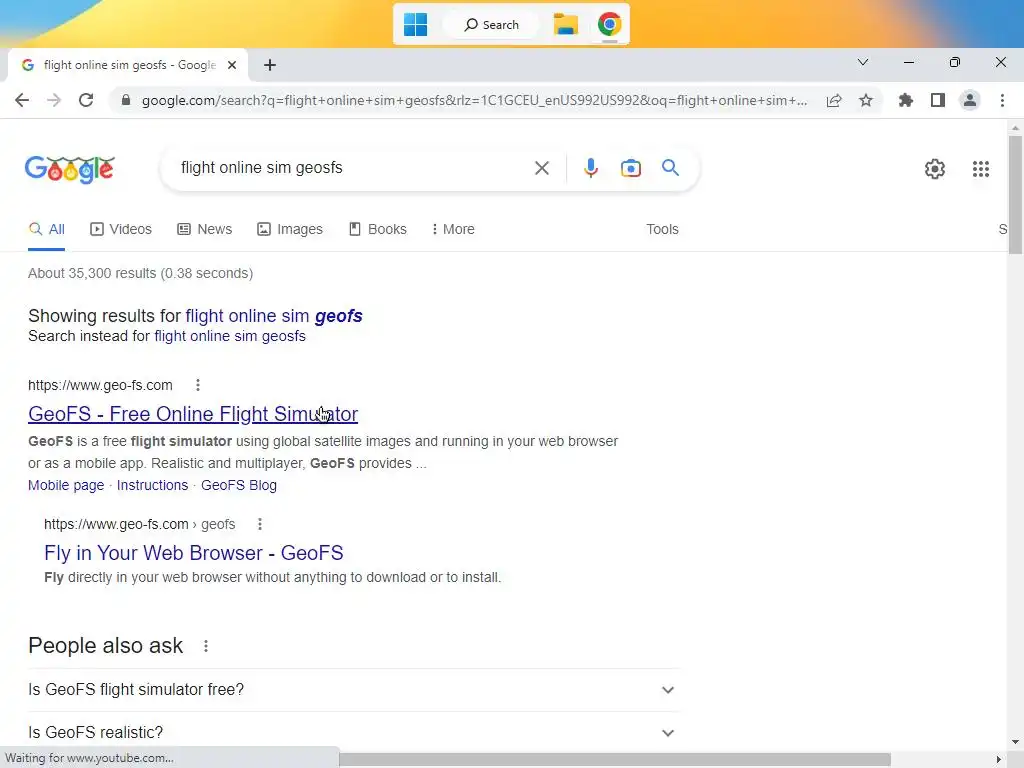
Task: Close the 'flight online sim geosfs' tab
Action: [232, 65]
